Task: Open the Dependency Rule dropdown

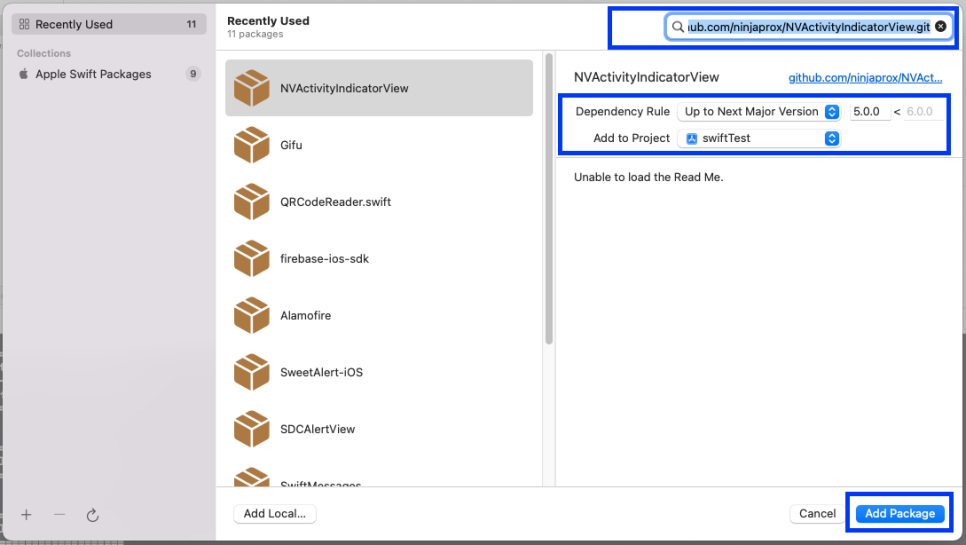Action: (758, 111)
